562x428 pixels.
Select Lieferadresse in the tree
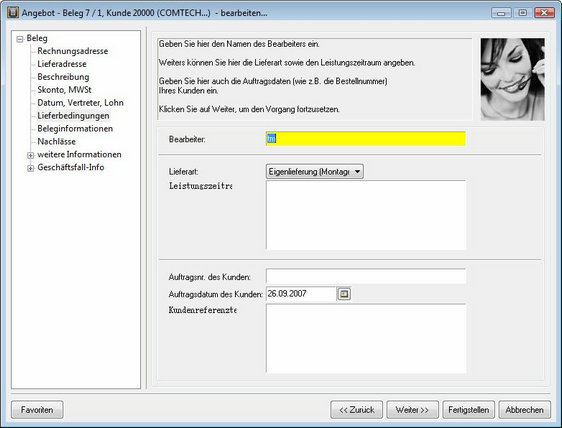click(62, 64)
